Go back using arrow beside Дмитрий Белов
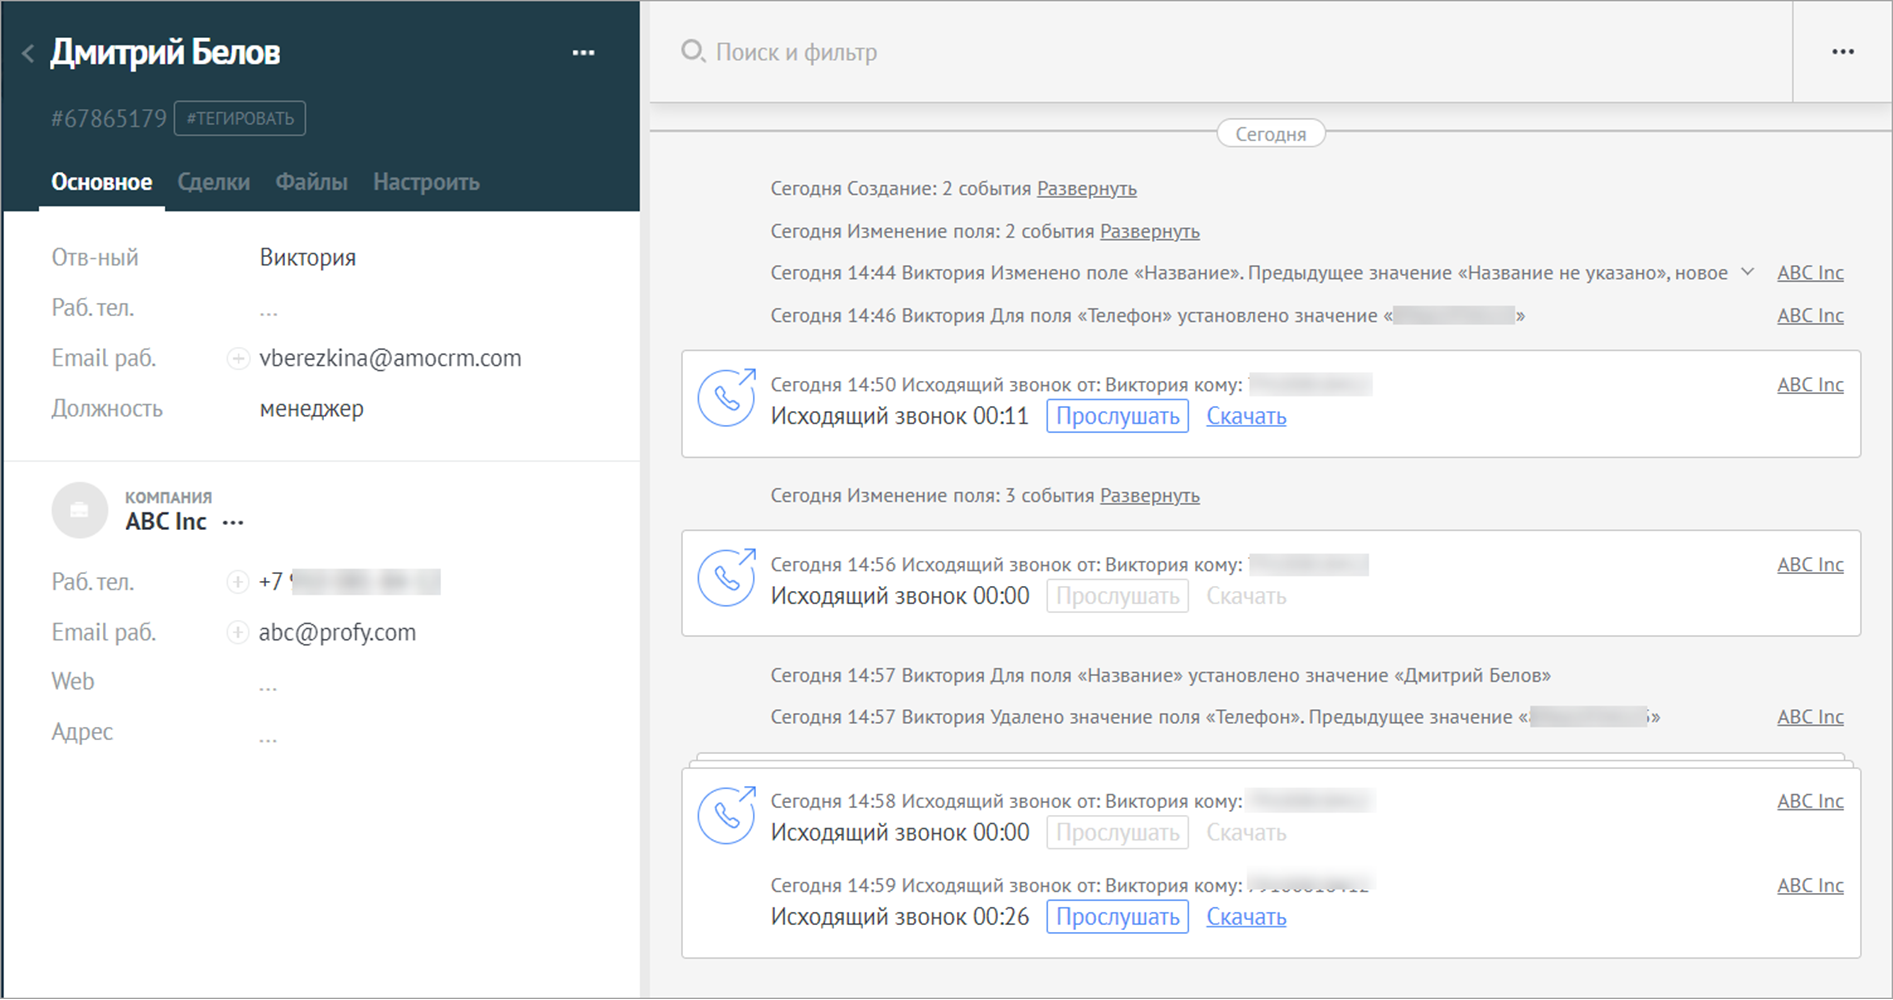Screen dimensions: 1893x1000 (28, 53)
